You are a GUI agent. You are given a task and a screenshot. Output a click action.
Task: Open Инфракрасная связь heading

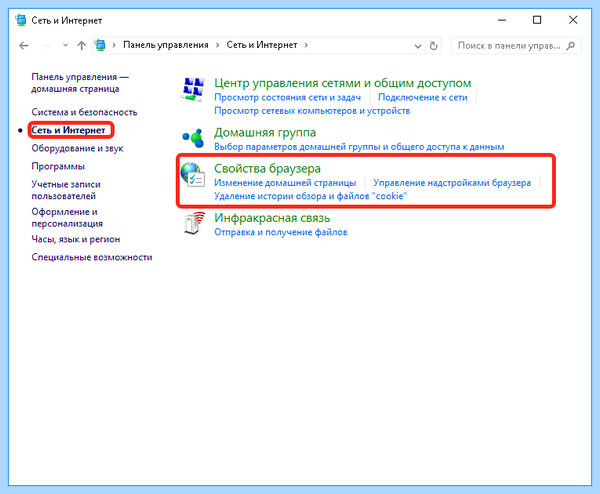[272, 218]
